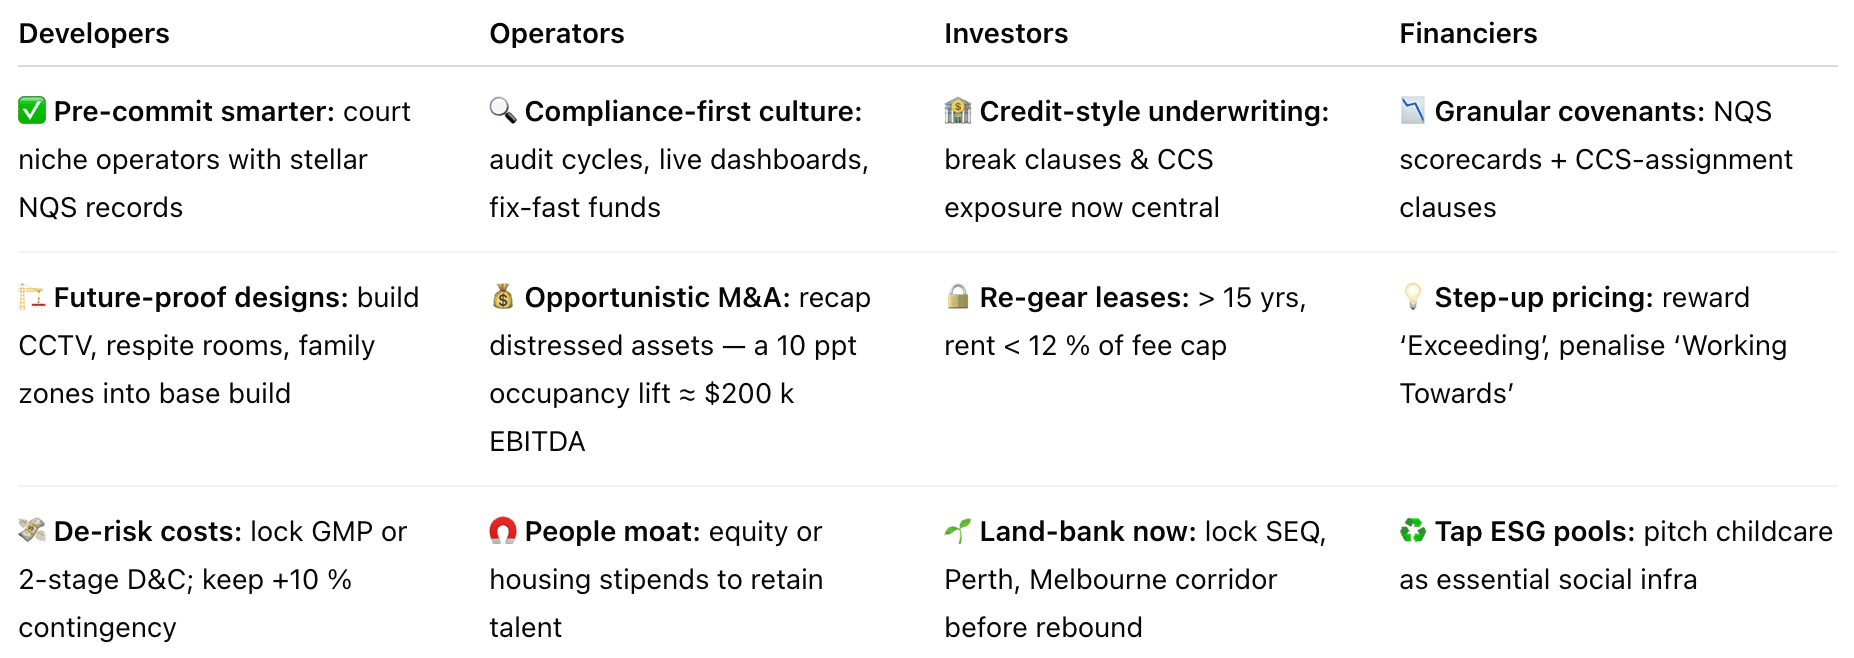Click the bold text 'Opportunistic M&A:'
Screen dimensions: 1854x658
tap(657, 298)
